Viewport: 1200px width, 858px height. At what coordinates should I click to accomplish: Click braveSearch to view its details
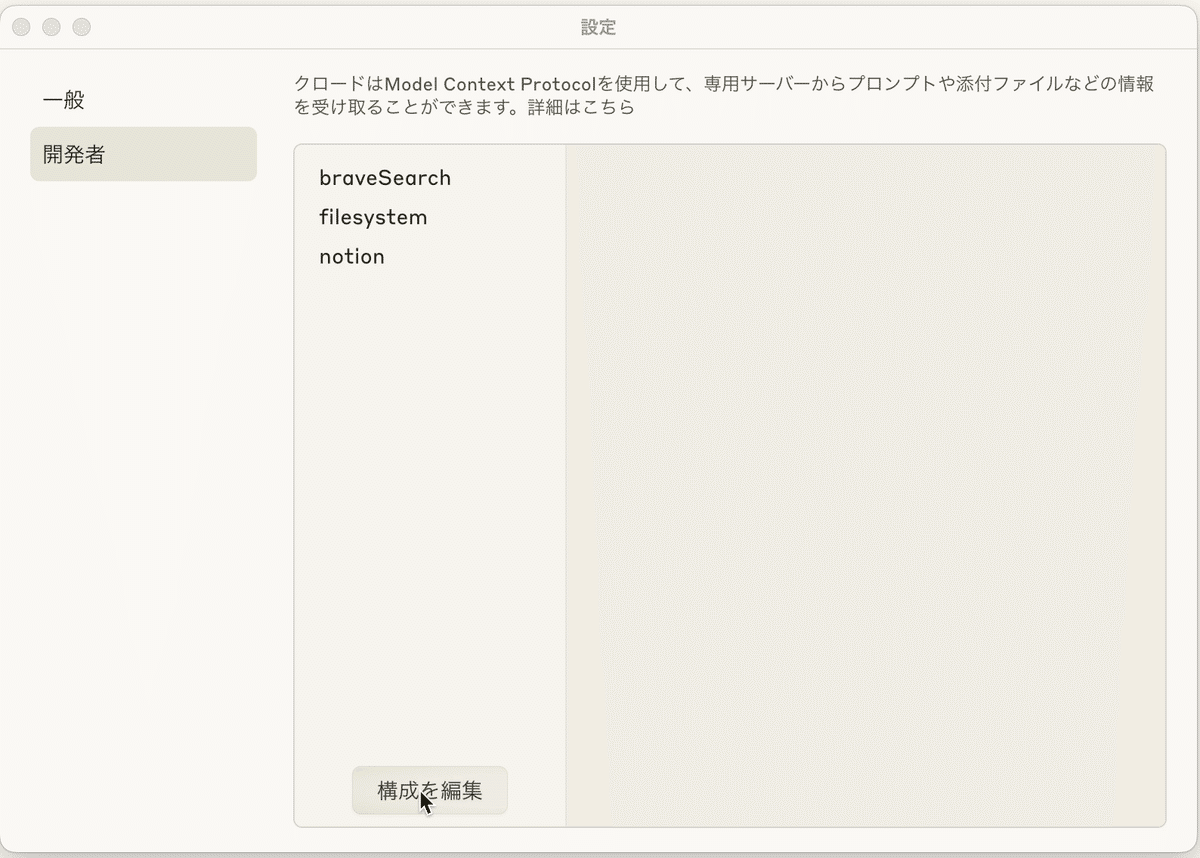point(385,178)
